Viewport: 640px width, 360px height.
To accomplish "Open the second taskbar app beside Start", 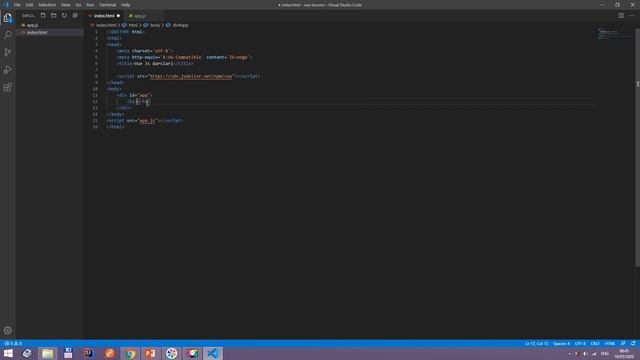I will click(x=27, y=353).
